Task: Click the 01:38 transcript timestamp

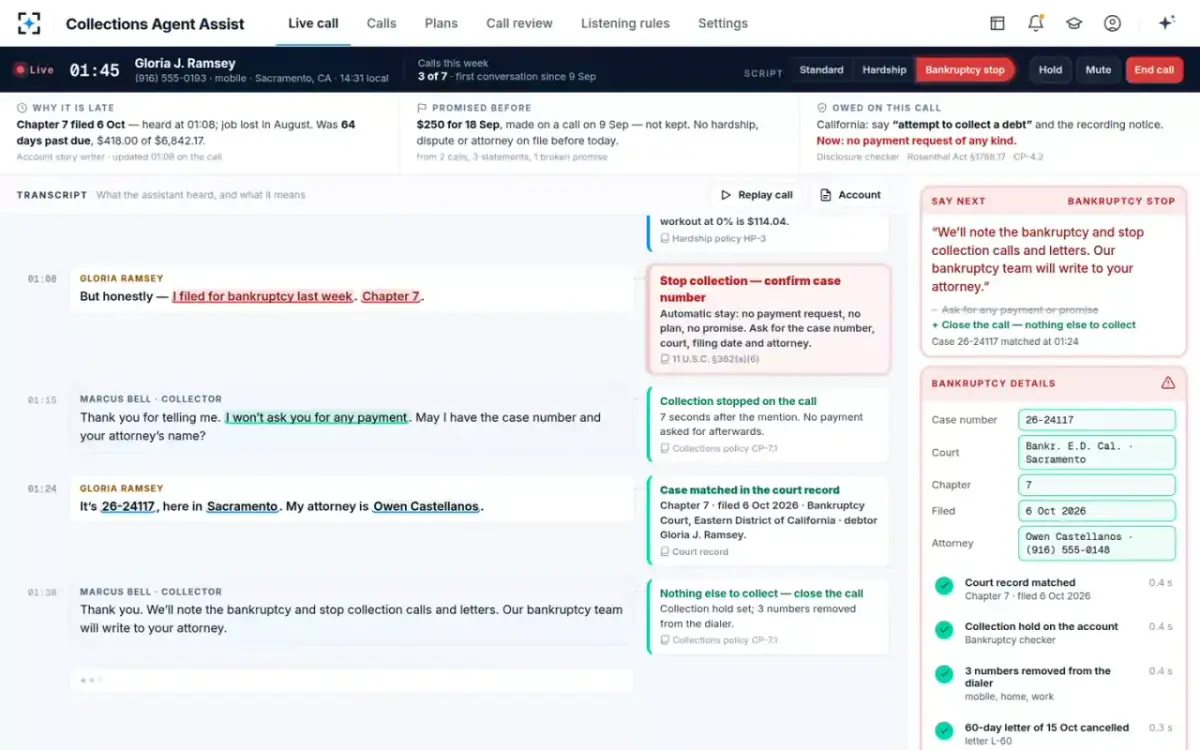Action: point(42,592)
